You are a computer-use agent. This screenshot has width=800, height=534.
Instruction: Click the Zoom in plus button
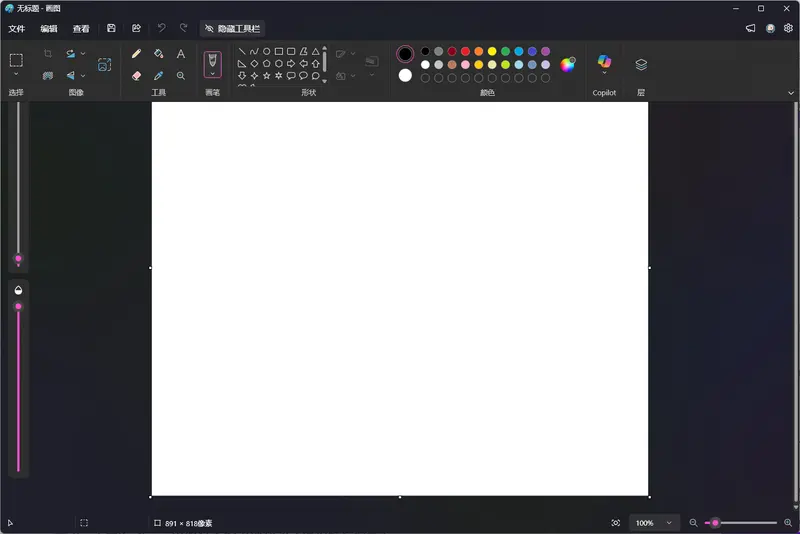788,523
